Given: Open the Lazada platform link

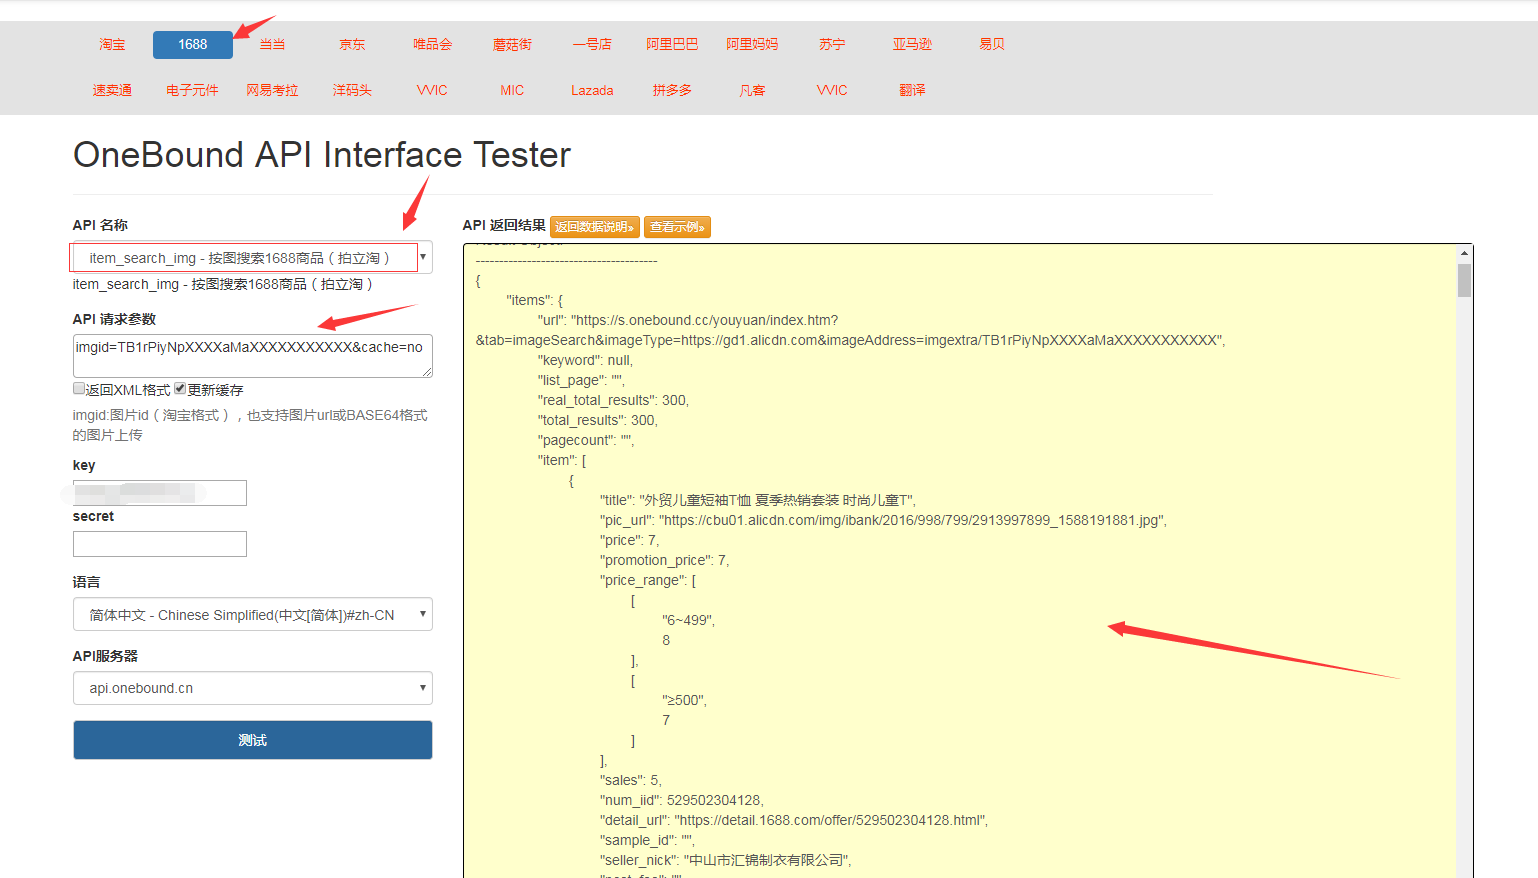Looking at the screenshot, I should [592, 90].
